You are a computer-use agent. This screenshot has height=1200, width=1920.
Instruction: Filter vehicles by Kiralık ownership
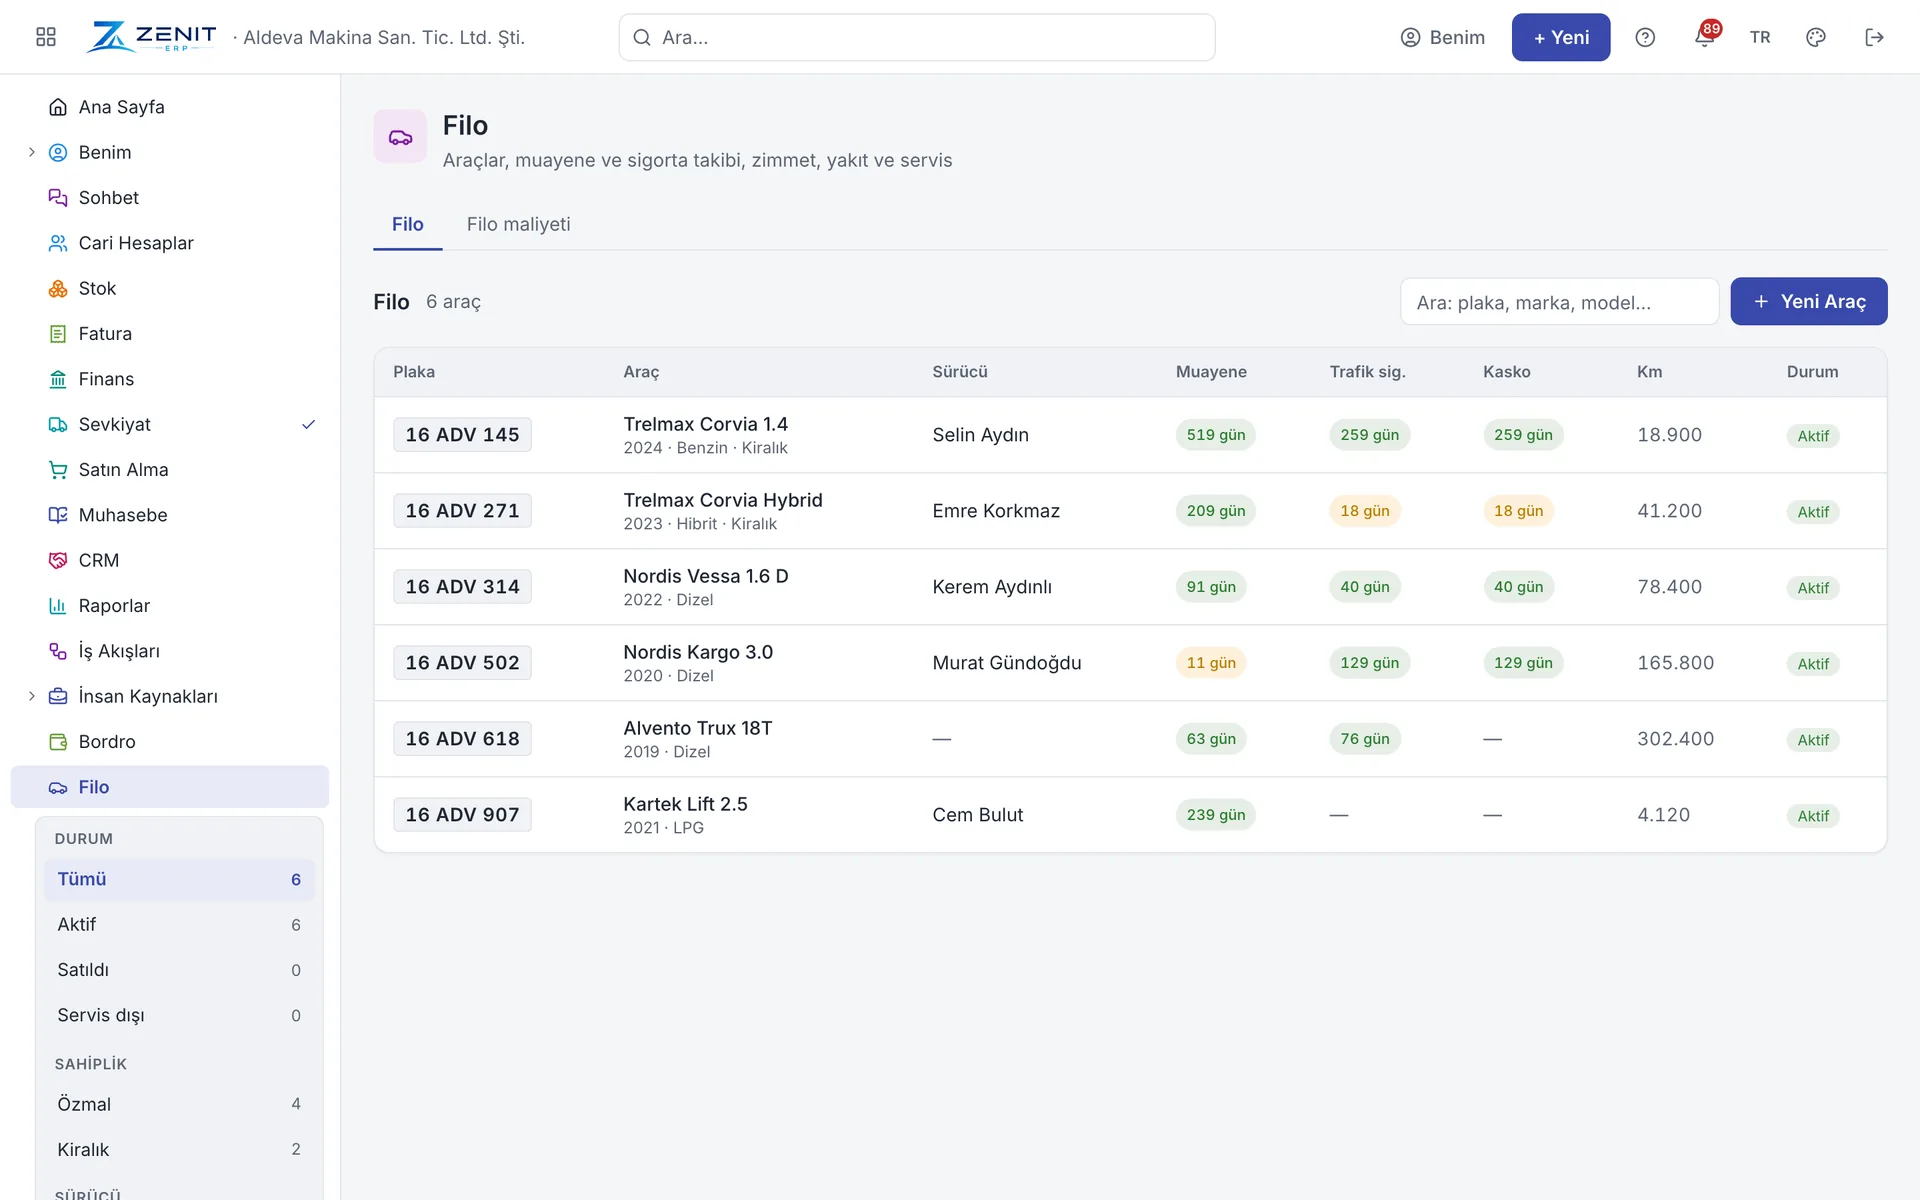(x=179, y=1149)
